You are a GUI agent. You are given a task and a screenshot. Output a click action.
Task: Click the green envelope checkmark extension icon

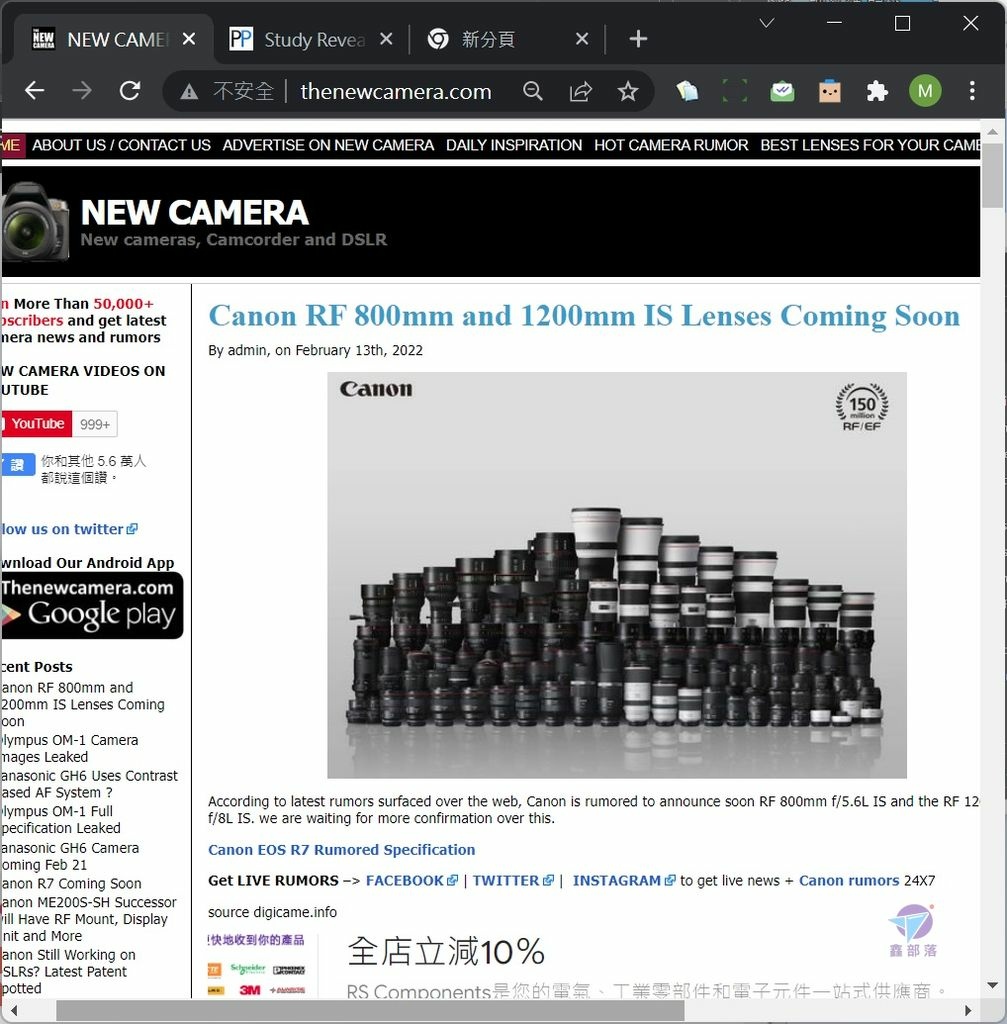point(782,91)
